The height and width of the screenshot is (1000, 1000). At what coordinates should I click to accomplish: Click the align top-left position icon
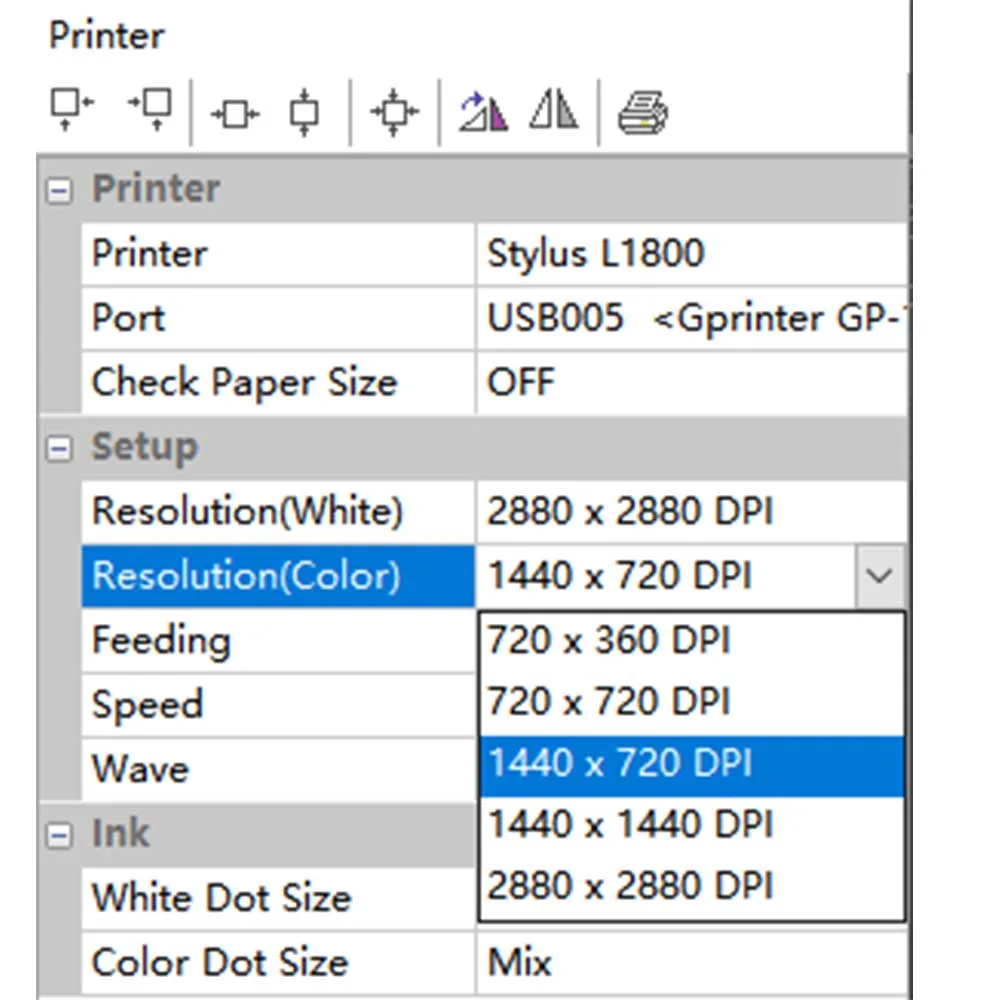(x=71, y=111)
